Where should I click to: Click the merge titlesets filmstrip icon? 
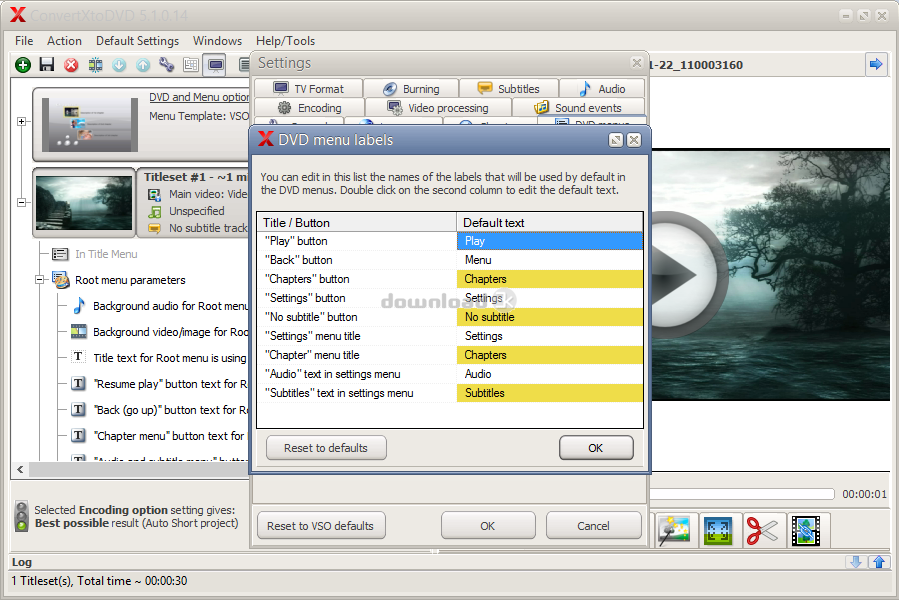pos(95,65)
